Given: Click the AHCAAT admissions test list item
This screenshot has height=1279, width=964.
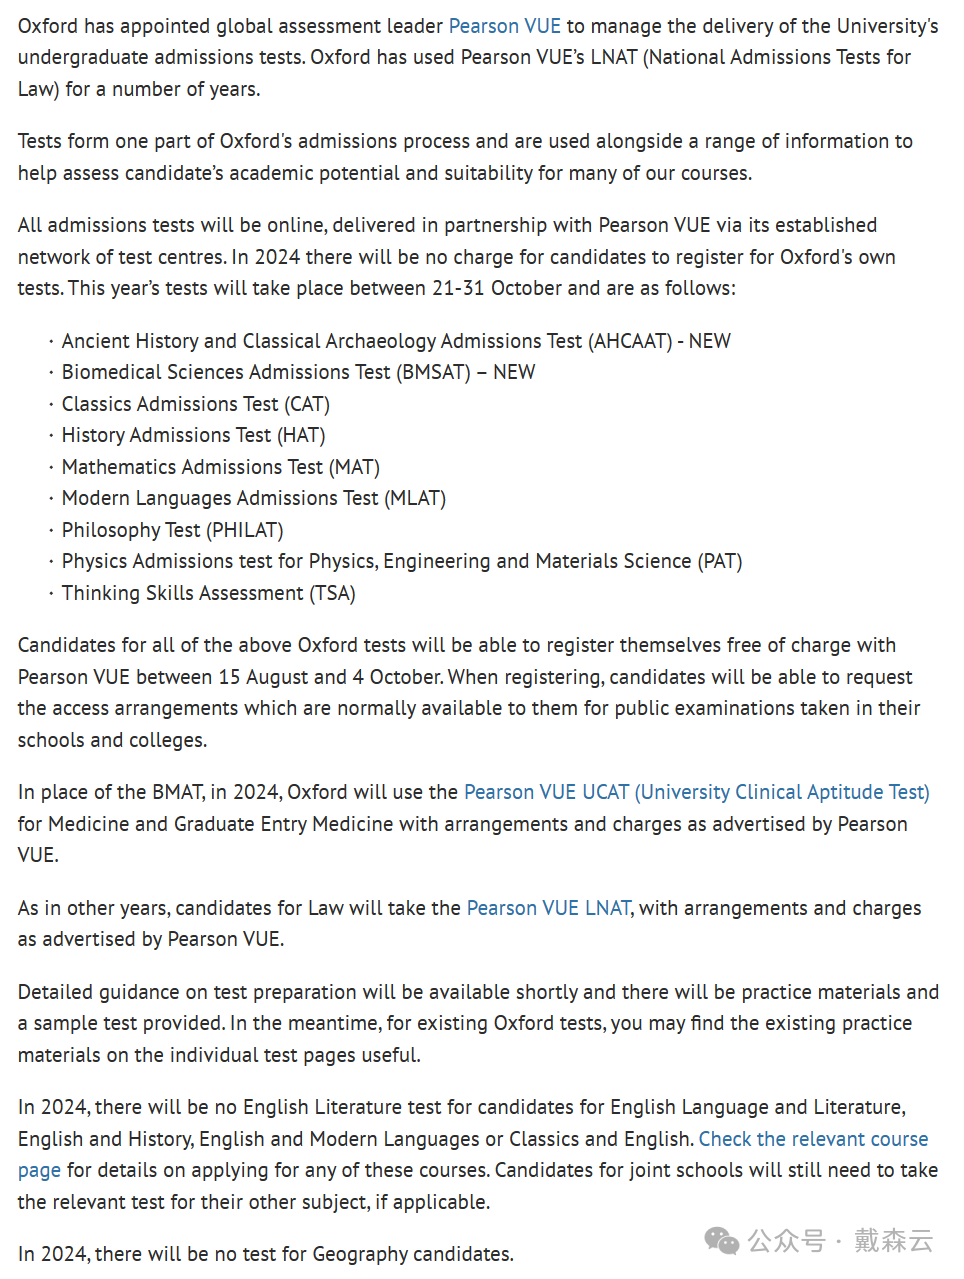Looking at the screenshot, I should click(396, 341).
